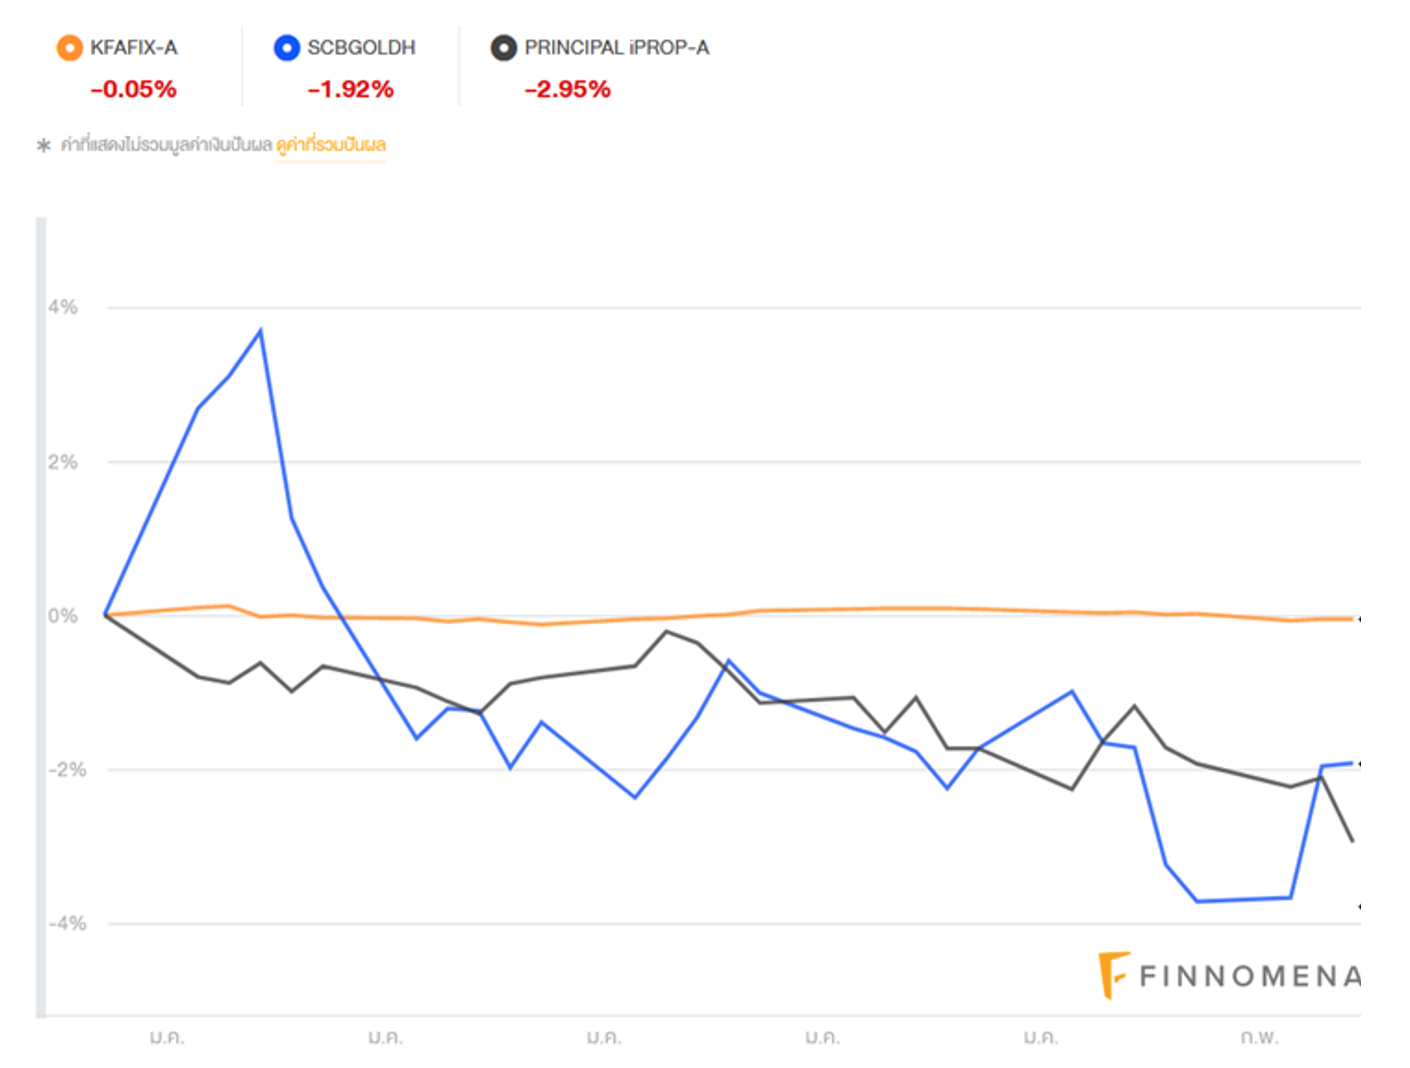The width and height of the screenshot is (1410, 1068).
Task: Click the gray vertical bar left of chart
Action: pos(41,616)
